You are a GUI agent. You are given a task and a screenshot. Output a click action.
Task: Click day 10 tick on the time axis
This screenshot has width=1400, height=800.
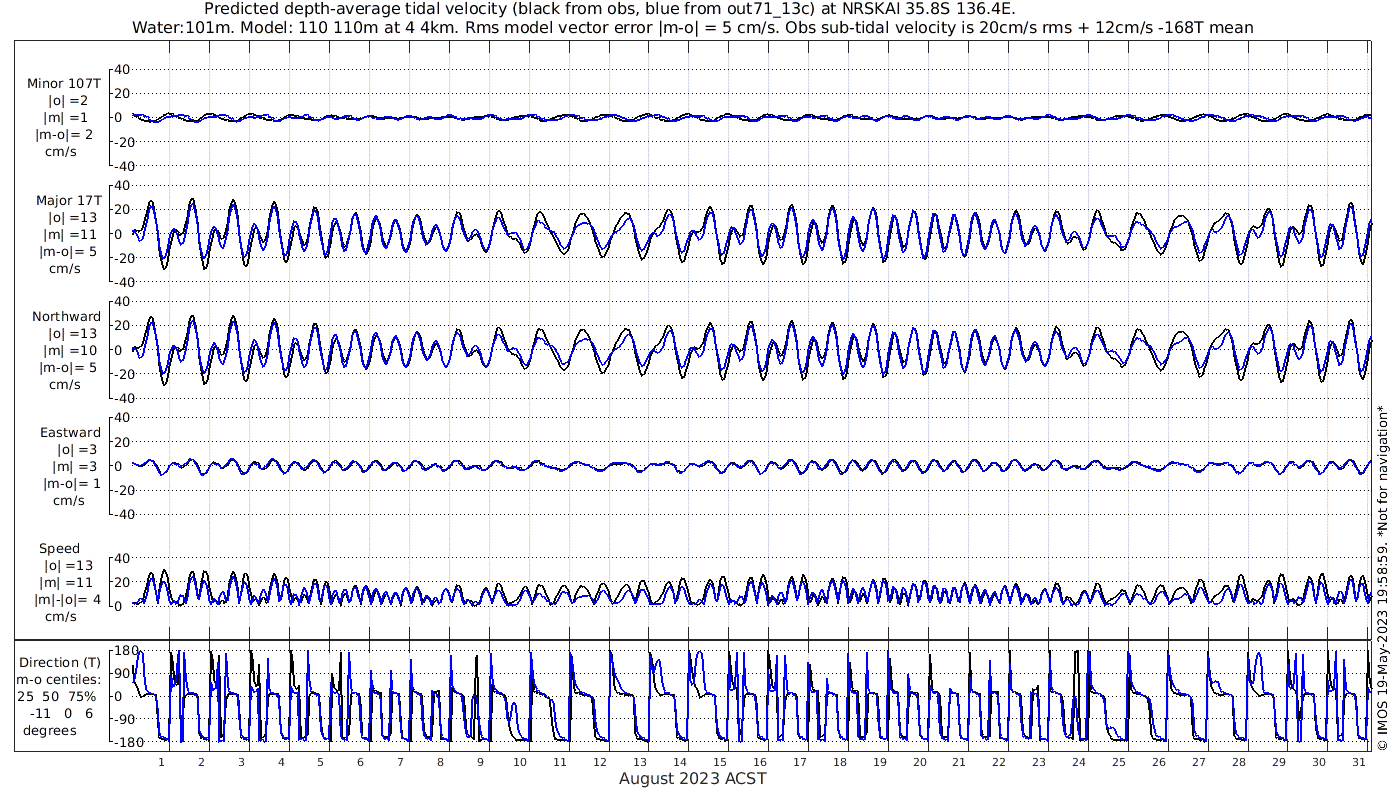point(520,762)
